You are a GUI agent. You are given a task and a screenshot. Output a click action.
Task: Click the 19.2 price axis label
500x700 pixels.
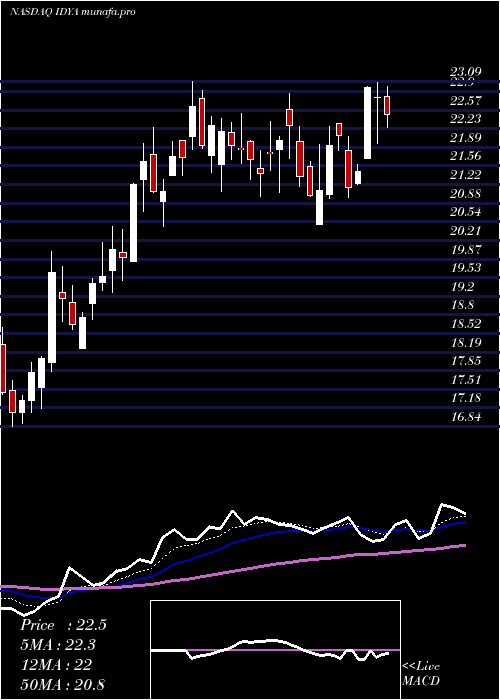[x=462, y=287]
